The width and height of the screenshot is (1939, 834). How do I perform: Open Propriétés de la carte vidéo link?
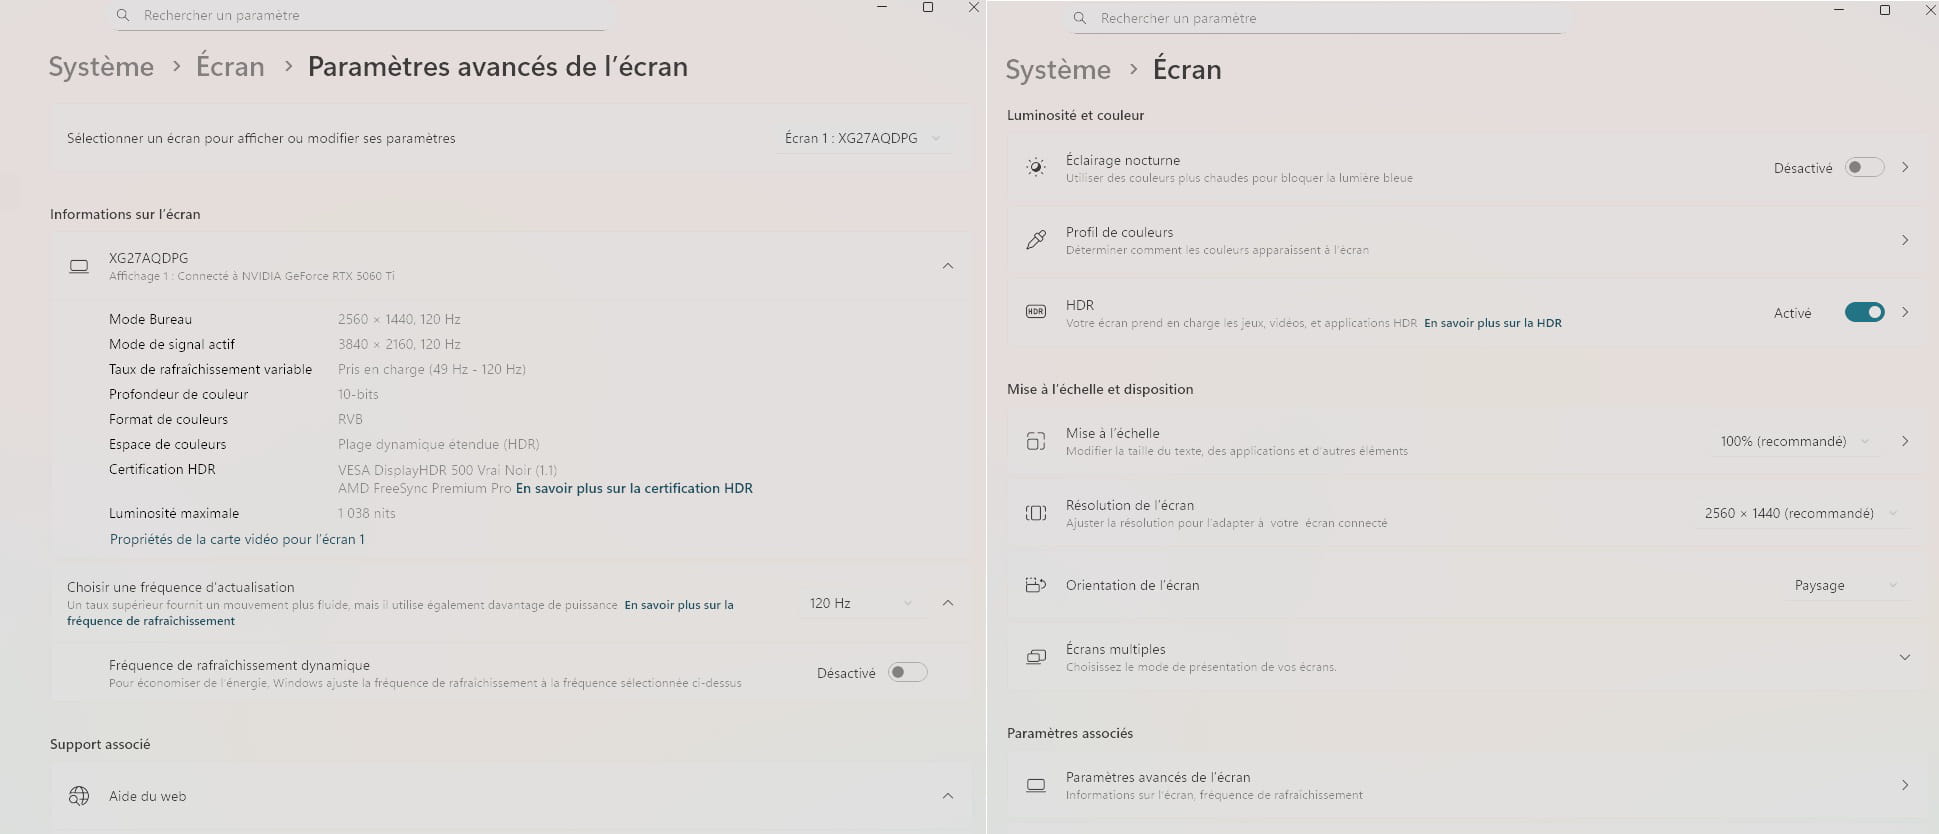coord(237,539)
